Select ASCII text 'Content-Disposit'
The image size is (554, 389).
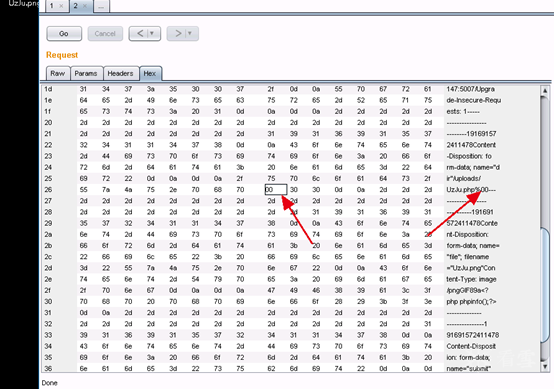click(471, 346)
